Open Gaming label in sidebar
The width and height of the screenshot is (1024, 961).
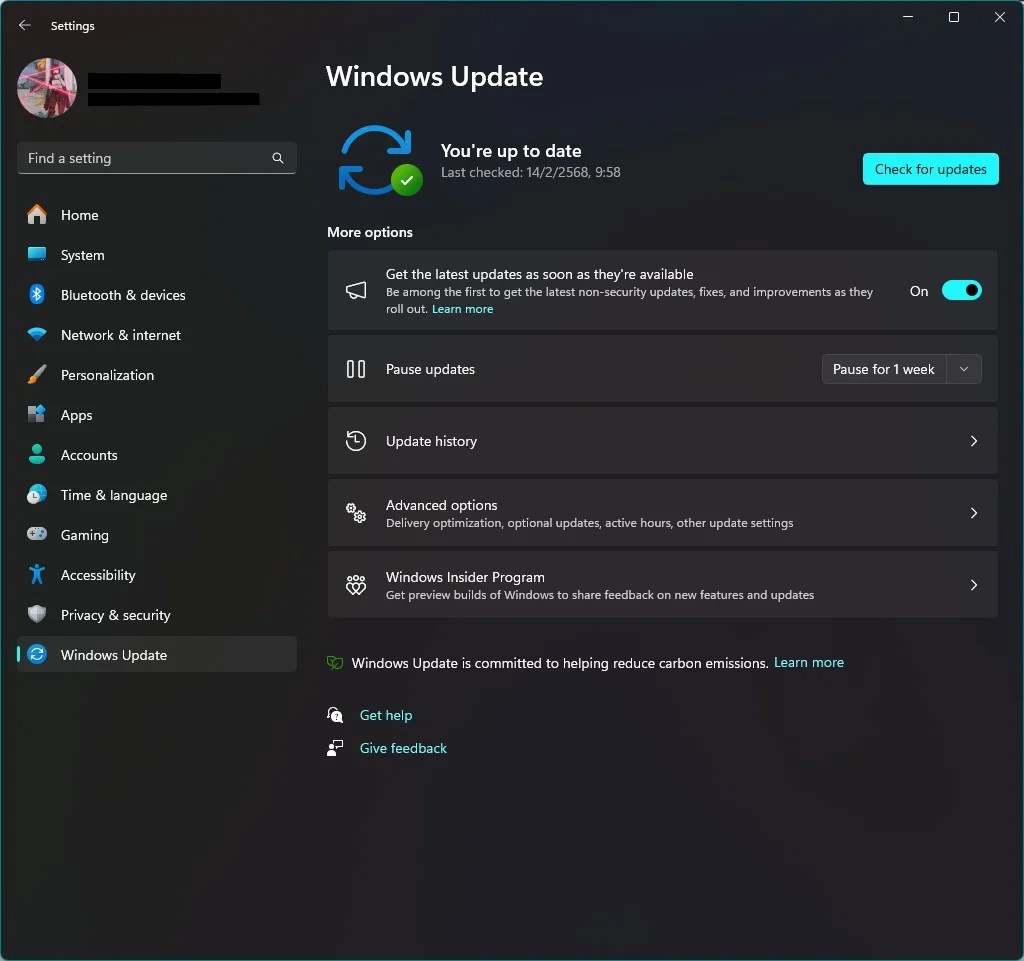(85, 535)
